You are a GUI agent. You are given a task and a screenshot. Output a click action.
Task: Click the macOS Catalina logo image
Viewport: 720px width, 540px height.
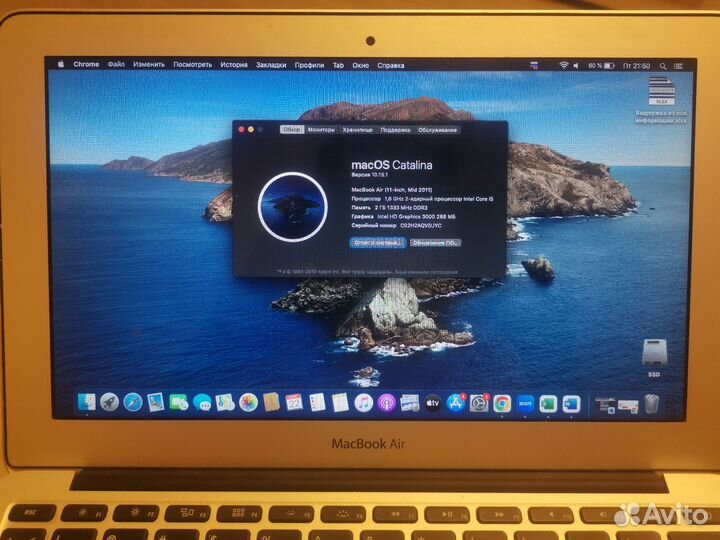tap(292, 207)
